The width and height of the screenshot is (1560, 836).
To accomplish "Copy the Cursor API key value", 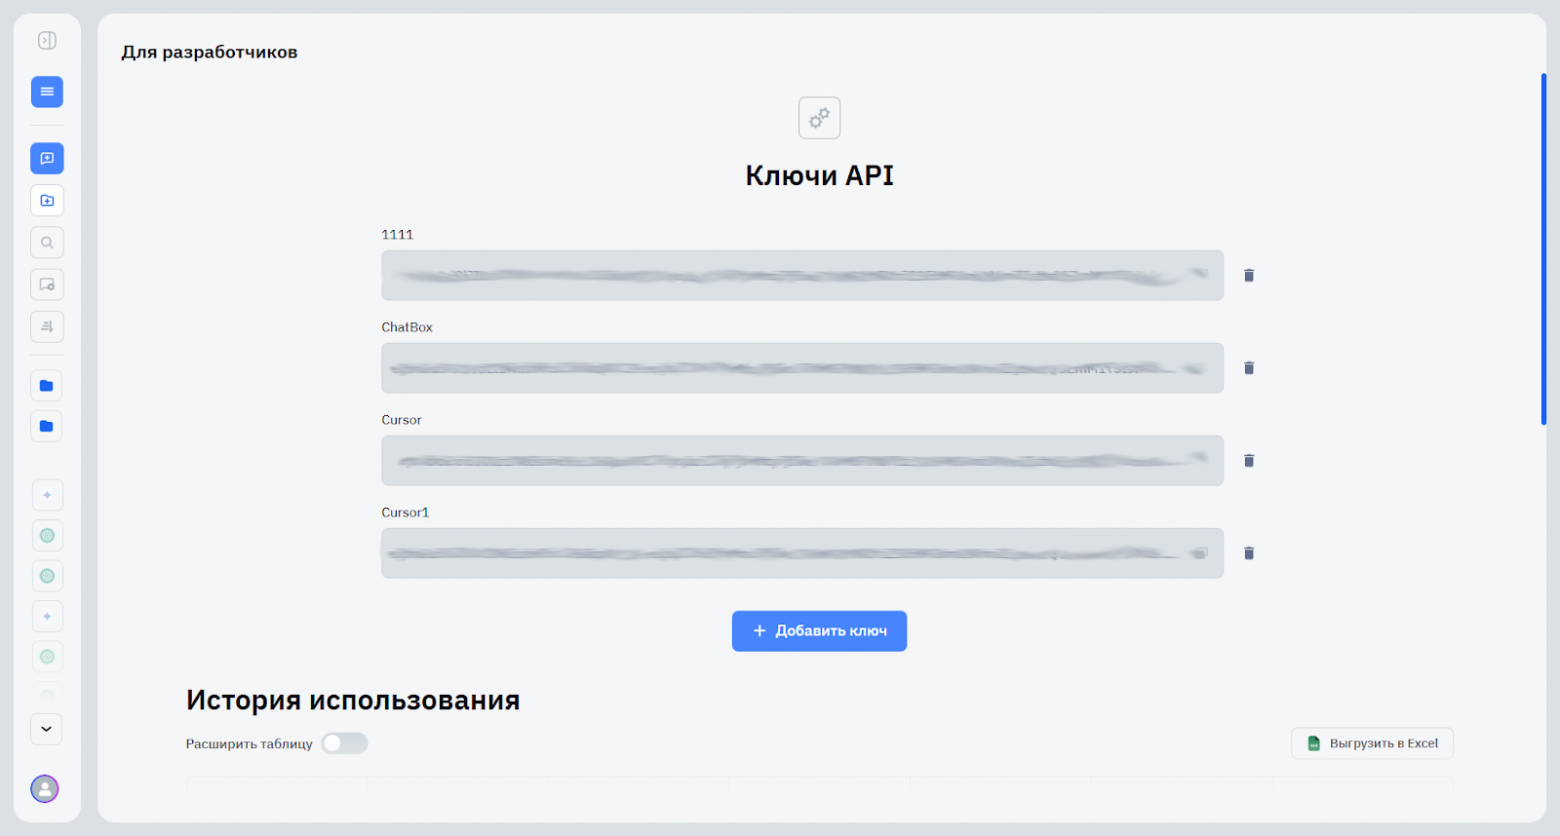I will 1200,460.
